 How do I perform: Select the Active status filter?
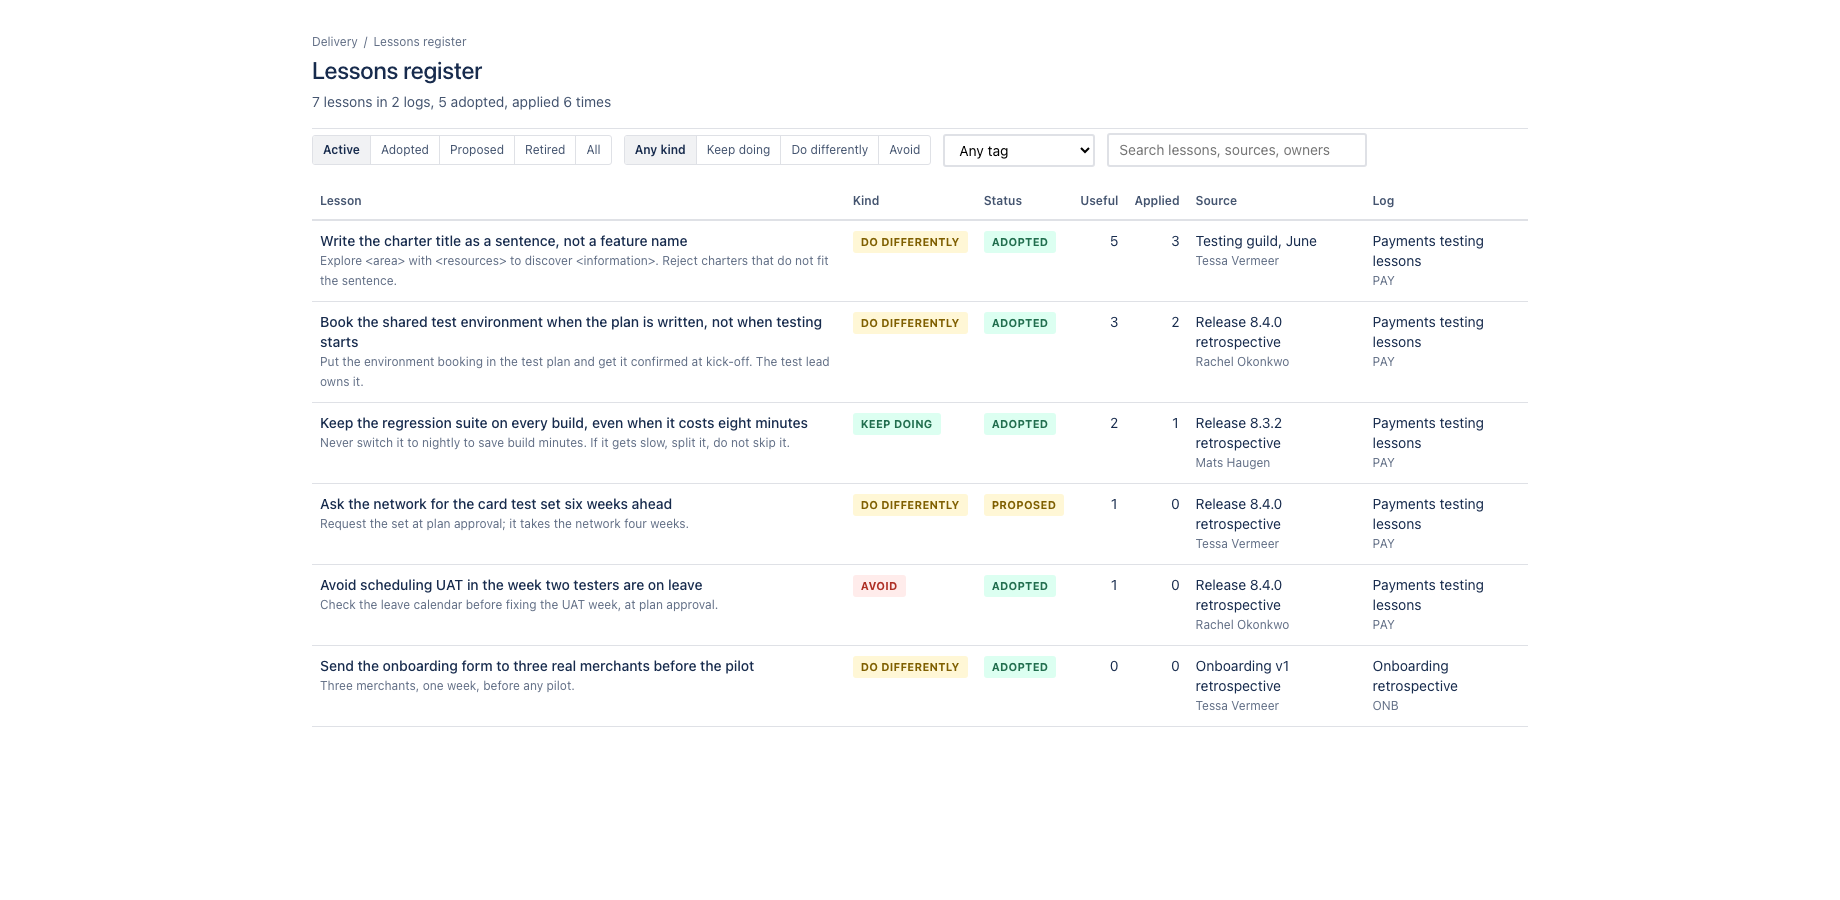click(x=341, y=150)
